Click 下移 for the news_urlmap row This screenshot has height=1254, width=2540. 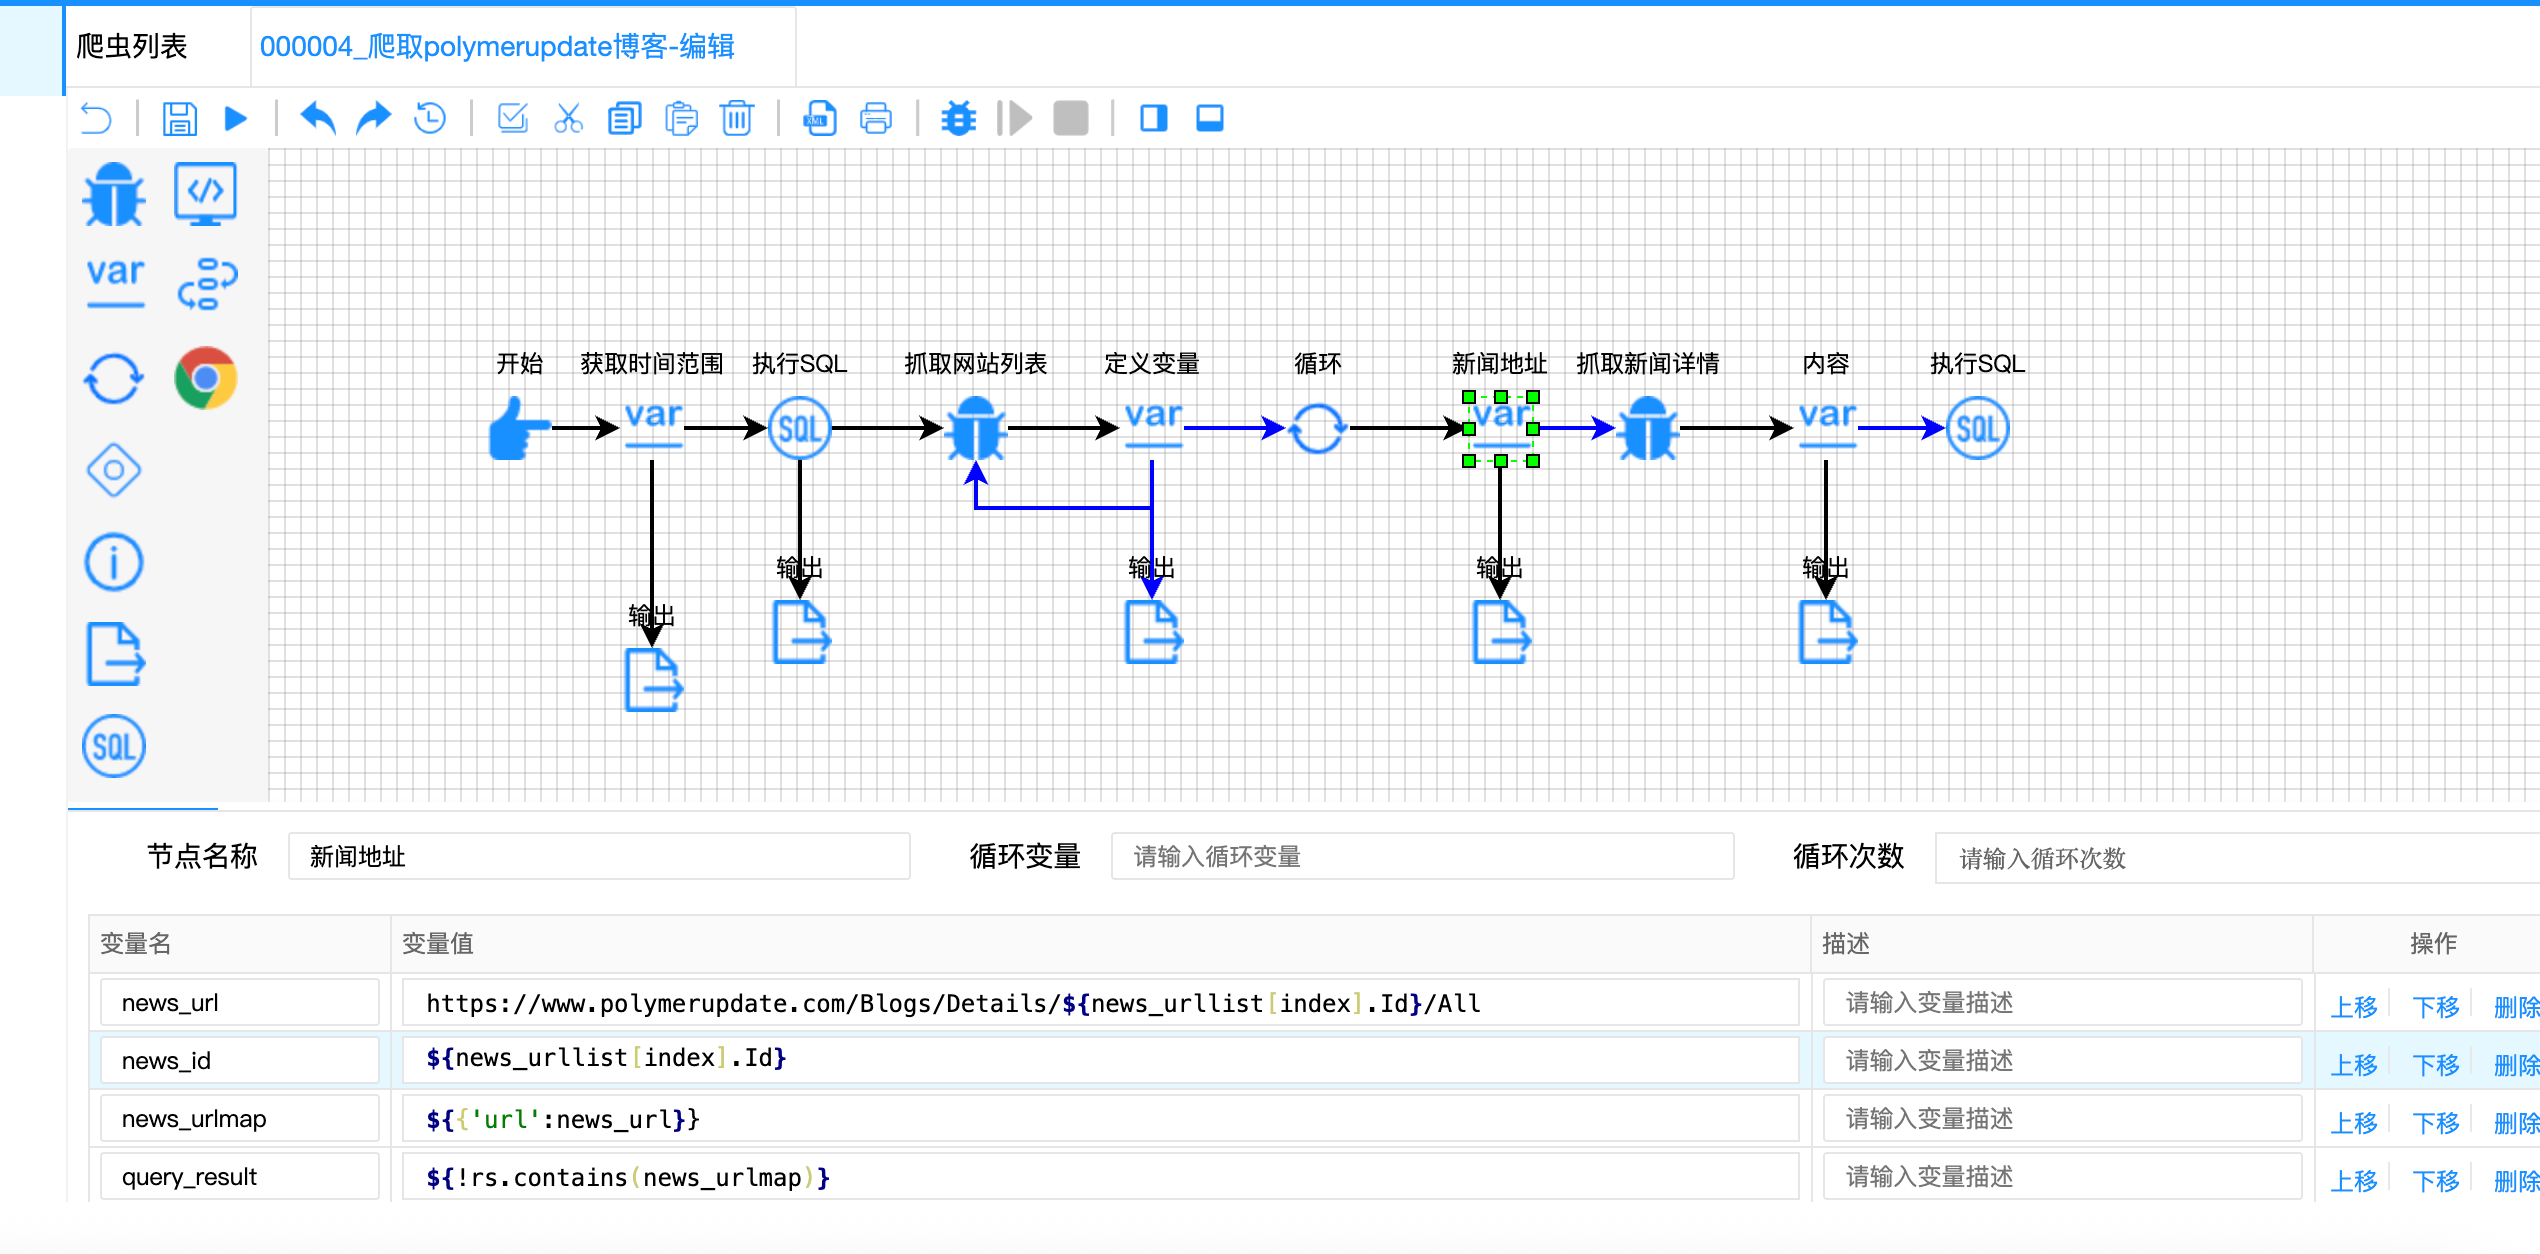tap(2435, 1122)
